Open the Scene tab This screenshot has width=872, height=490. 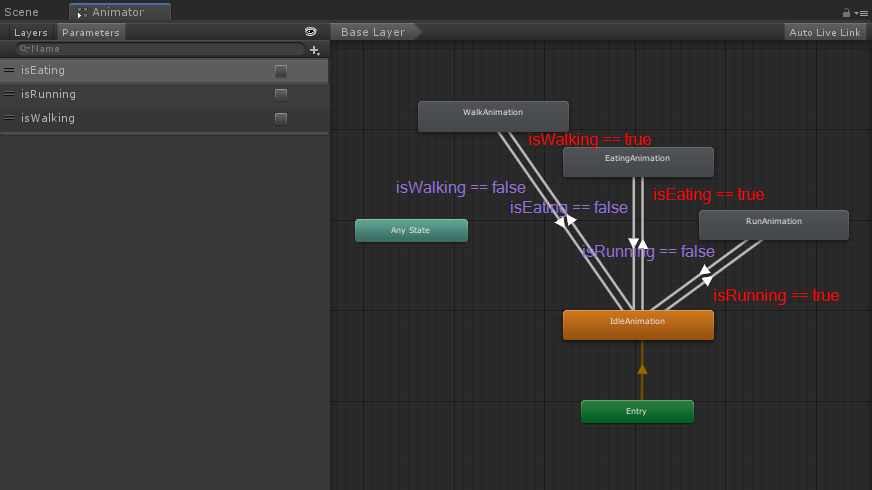pyautogui.click(x=22, y=12)
